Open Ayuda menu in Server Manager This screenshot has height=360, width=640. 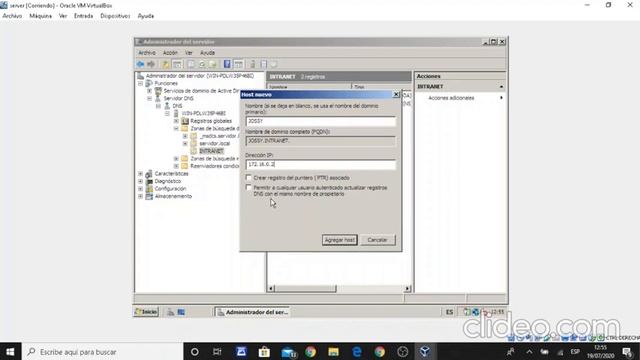207,53
